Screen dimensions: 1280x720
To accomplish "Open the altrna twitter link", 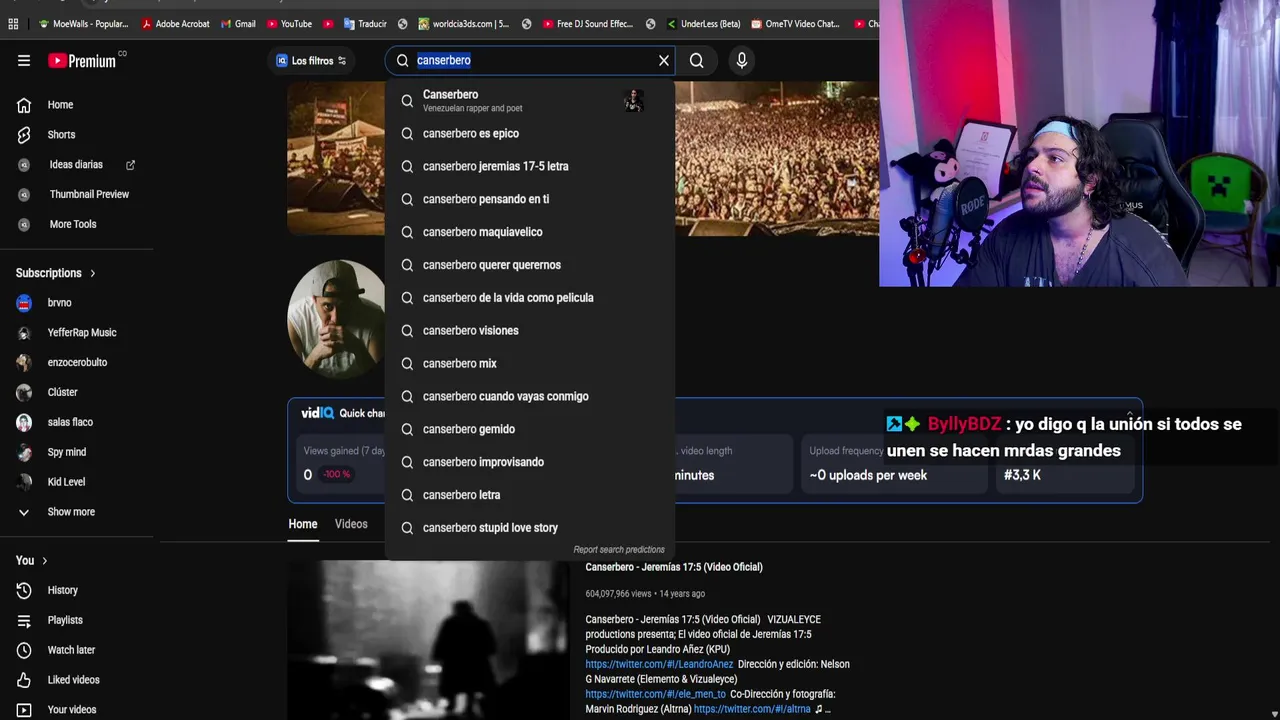I will tap(752, 709).
